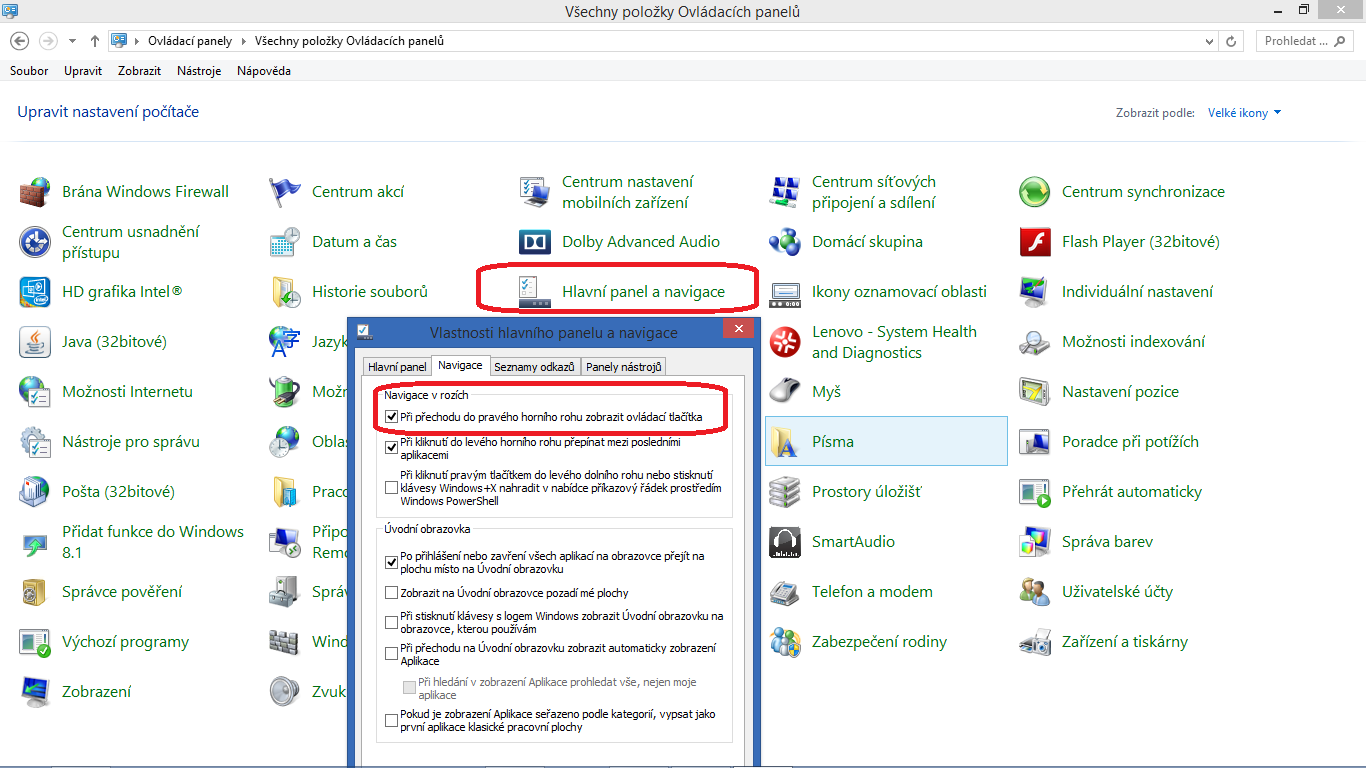The height and width of the screenshot is (768, 1366).
Task: Open Centrum nastavení mobilních zařízení
Action: point(606,192)
